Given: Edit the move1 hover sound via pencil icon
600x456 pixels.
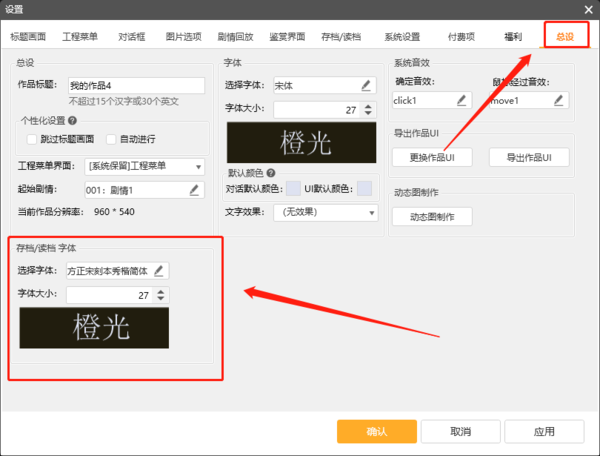Looking at the screenshot, I should [559, 100].
